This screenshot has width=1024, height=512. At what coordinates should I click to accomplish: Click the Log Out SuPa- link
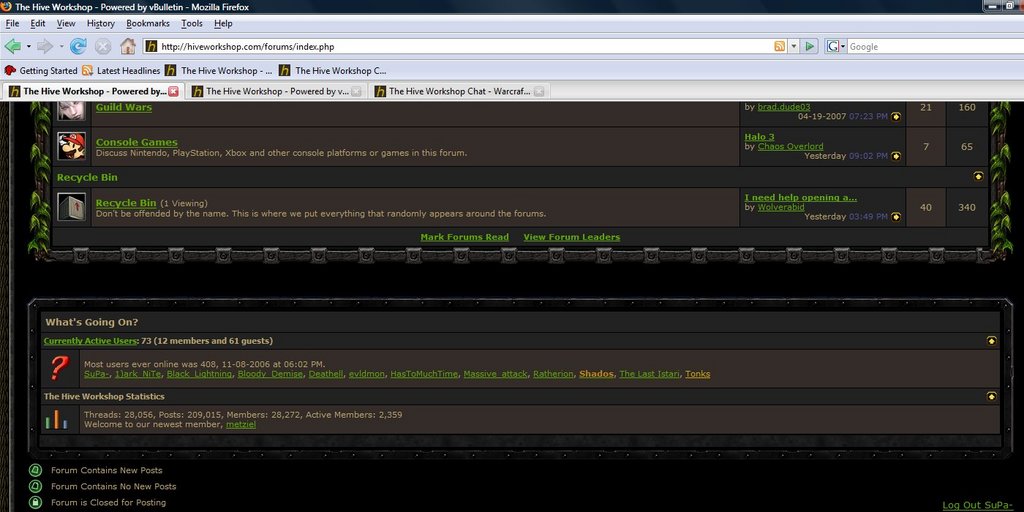point(980,505)
